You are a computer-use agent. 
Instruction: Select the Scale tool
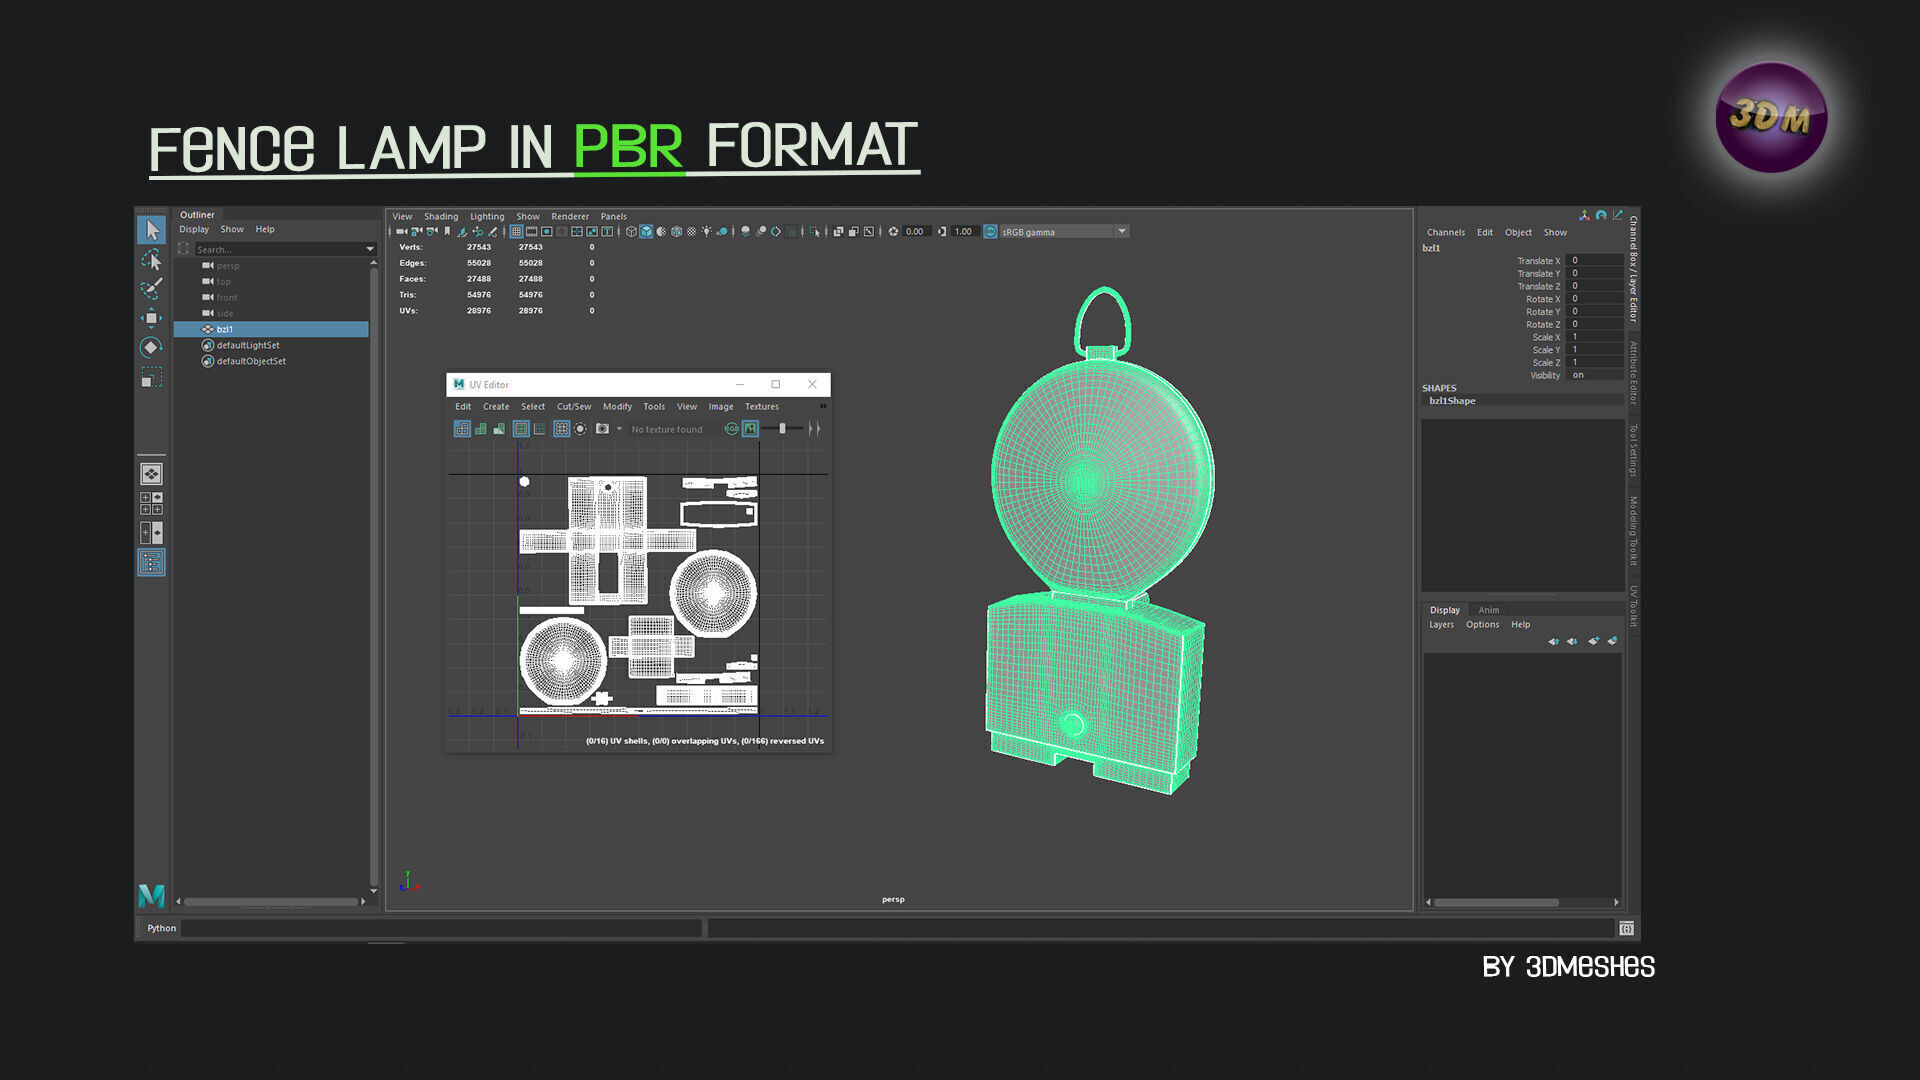pos(151,378)
